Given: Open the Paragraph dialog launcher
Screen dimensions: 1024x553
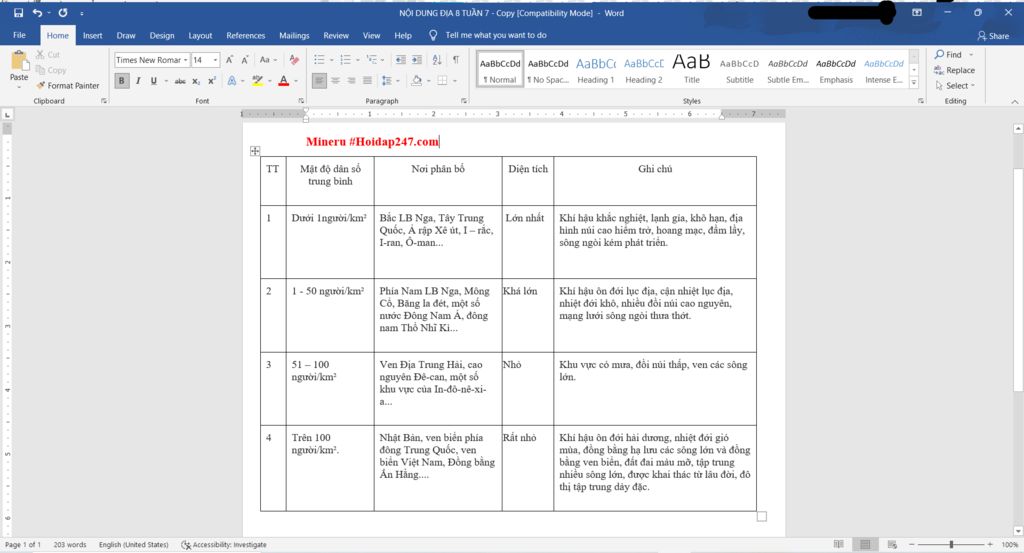Looking at the screenshot, I should pos(464,101).
